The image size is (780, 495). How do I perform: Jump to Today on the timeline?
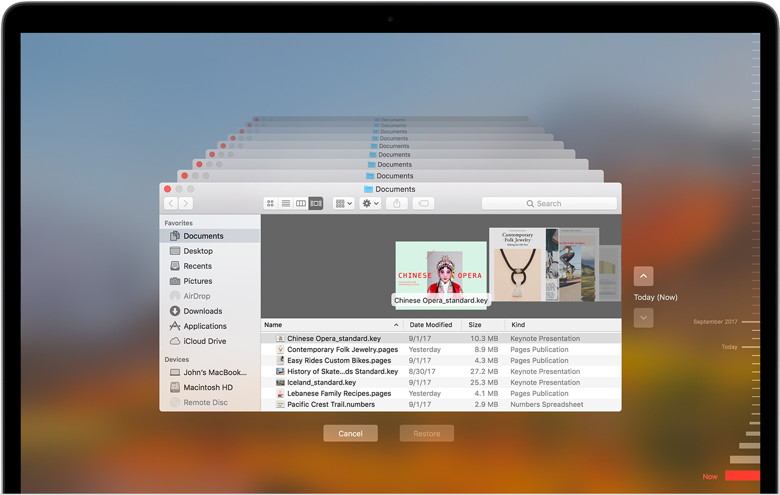point(729,347)
